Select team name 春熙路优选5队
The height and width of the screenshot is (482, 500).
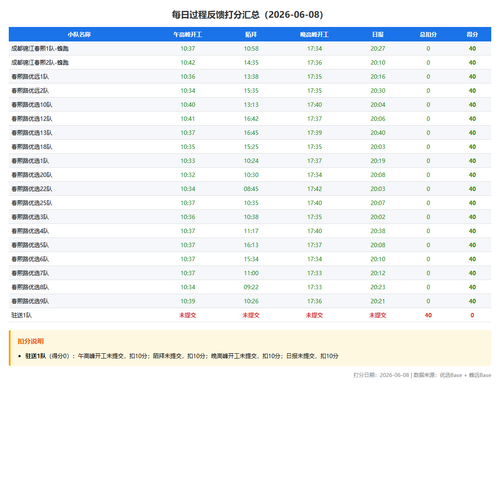[x=30, y=245]
